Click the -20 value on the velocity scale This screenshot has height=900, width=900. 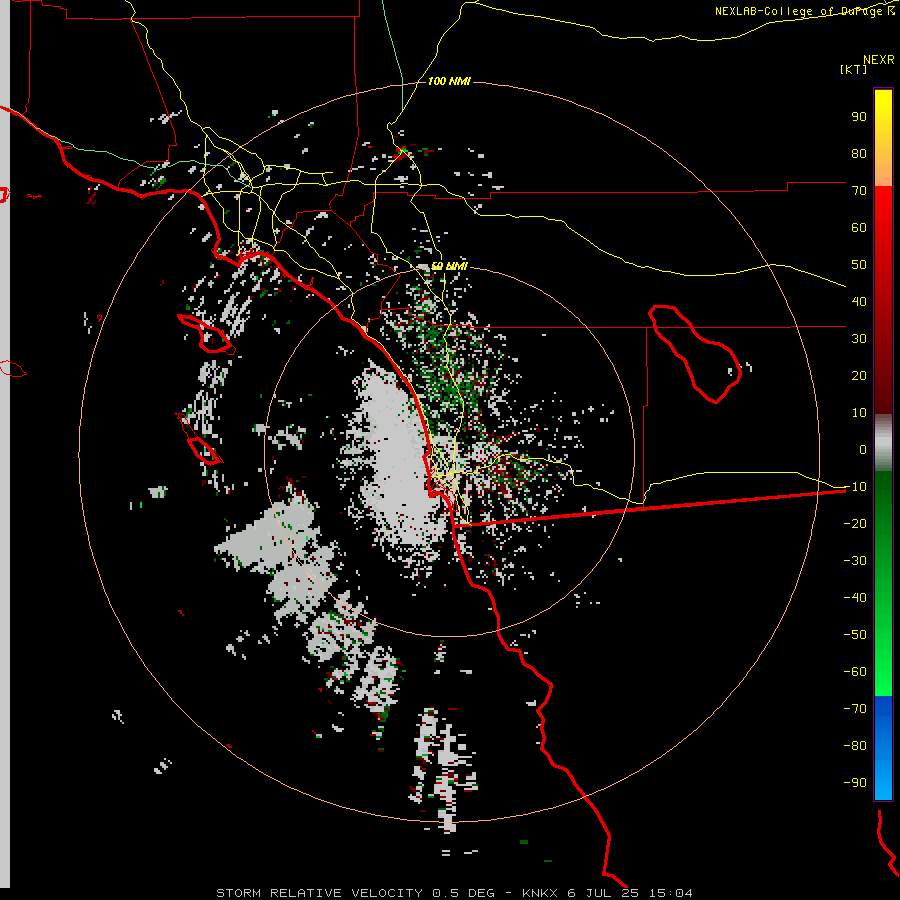(855, 523)
